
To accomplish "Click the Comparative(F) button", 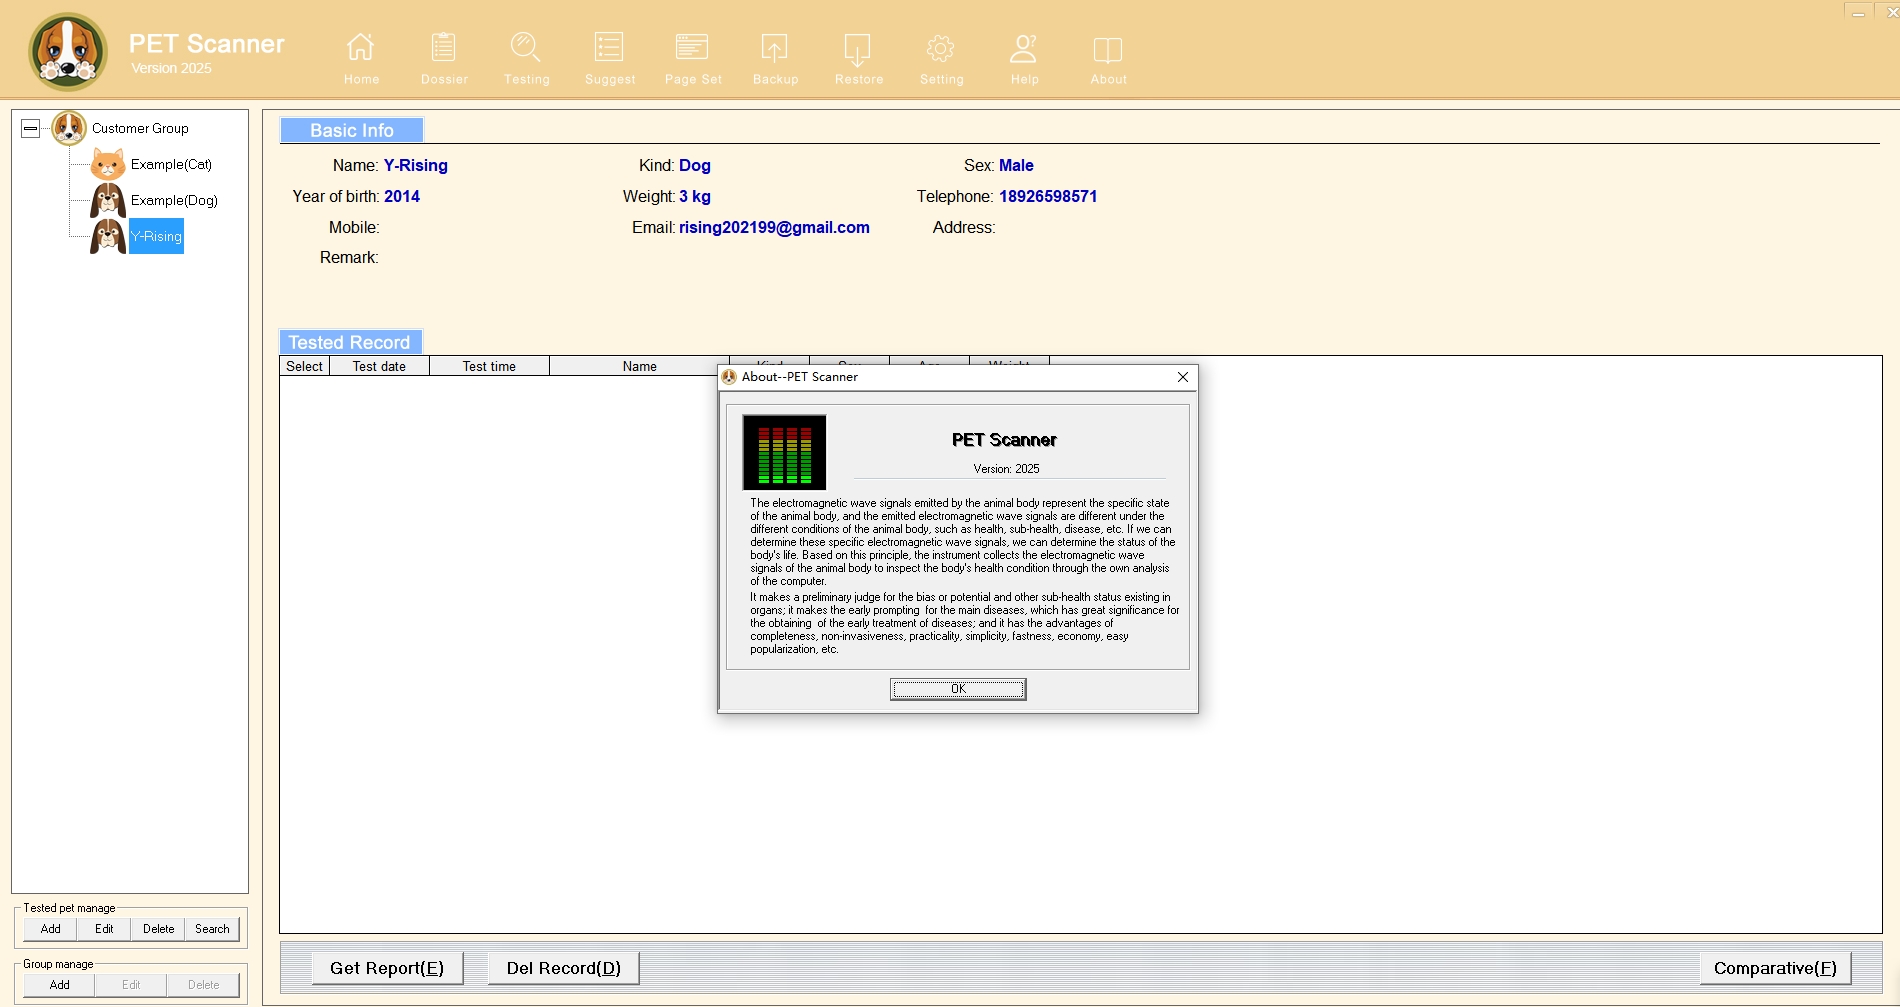I will click(x=1775, y=968).
